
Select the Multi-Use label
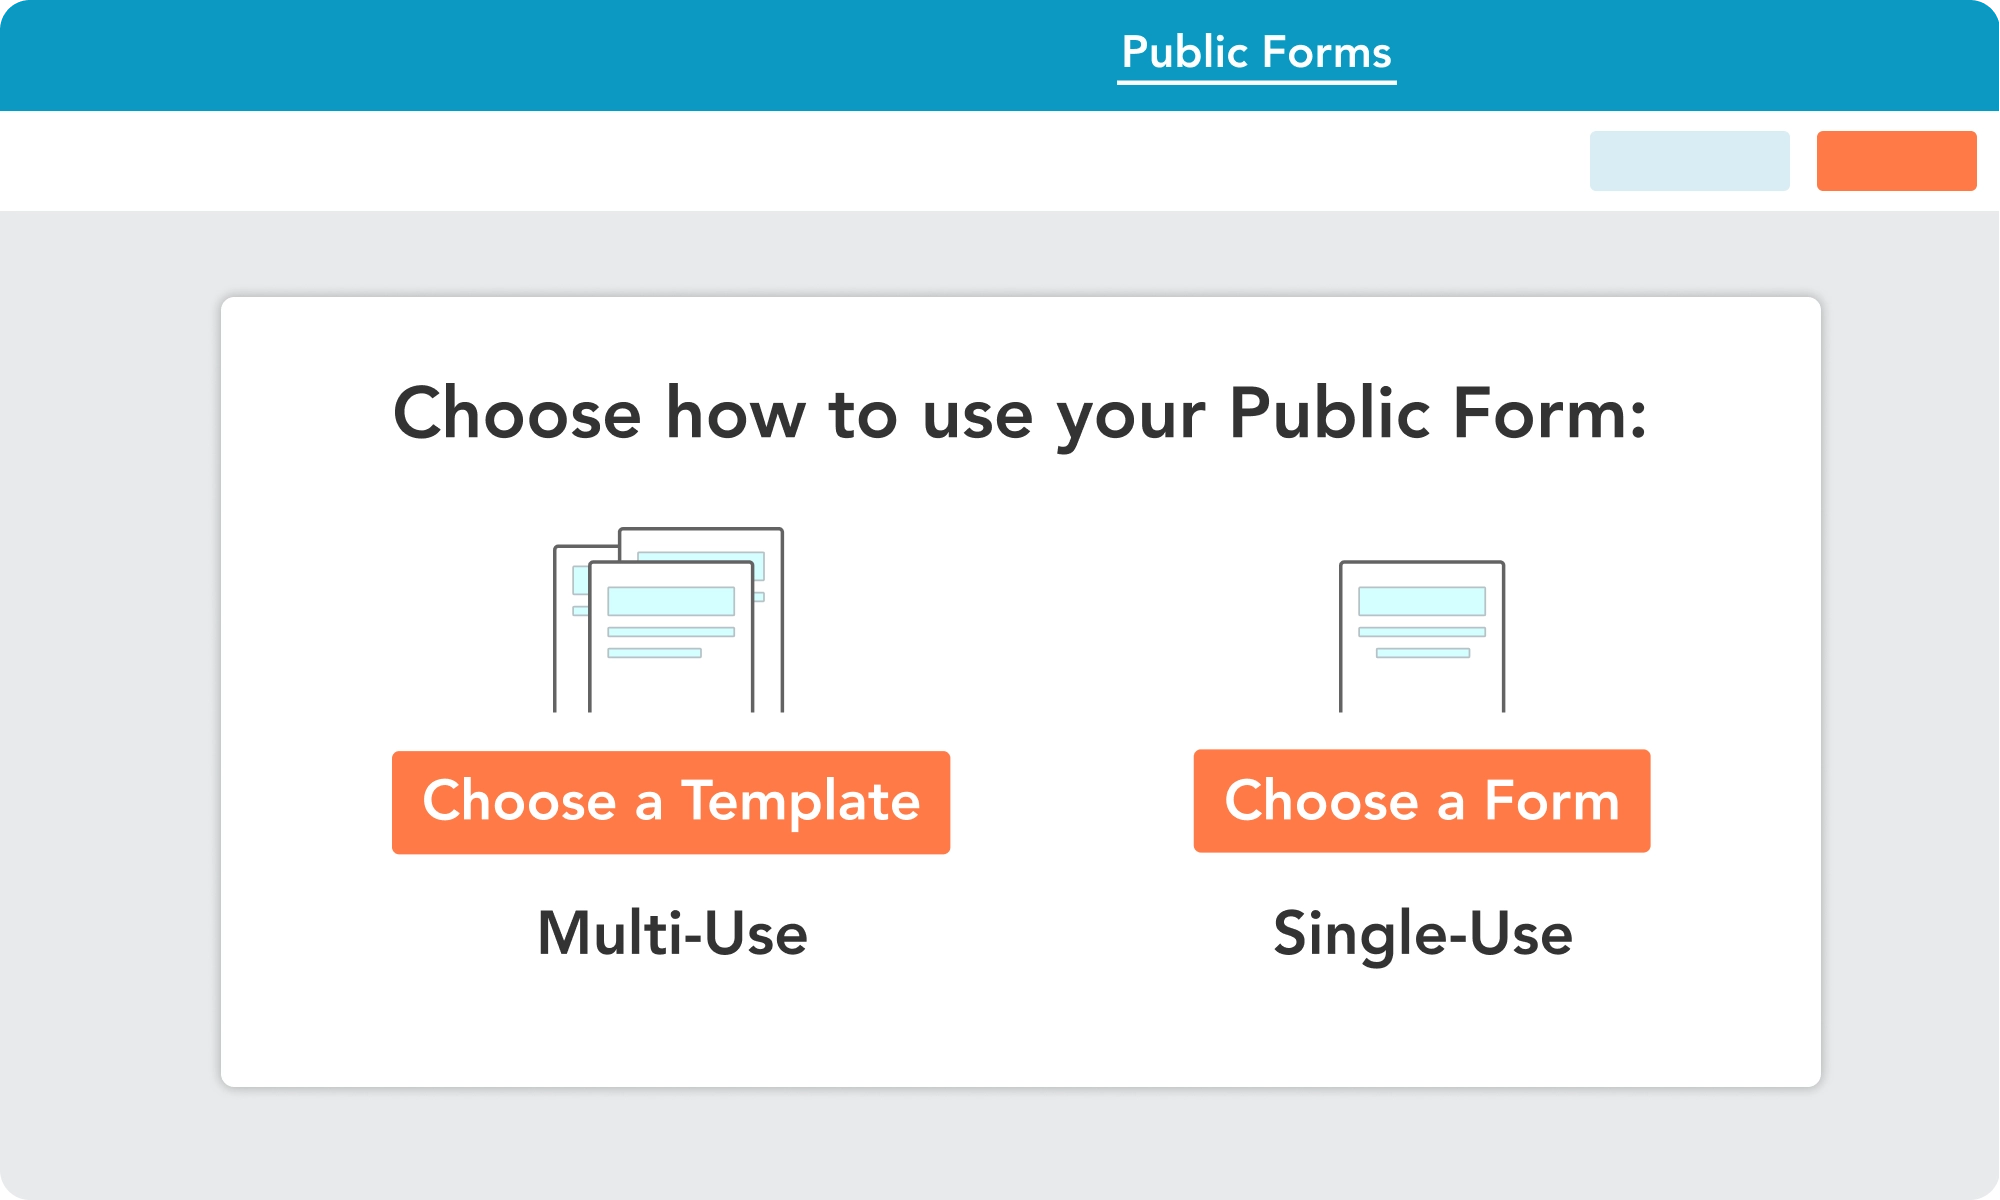[672, 934]
